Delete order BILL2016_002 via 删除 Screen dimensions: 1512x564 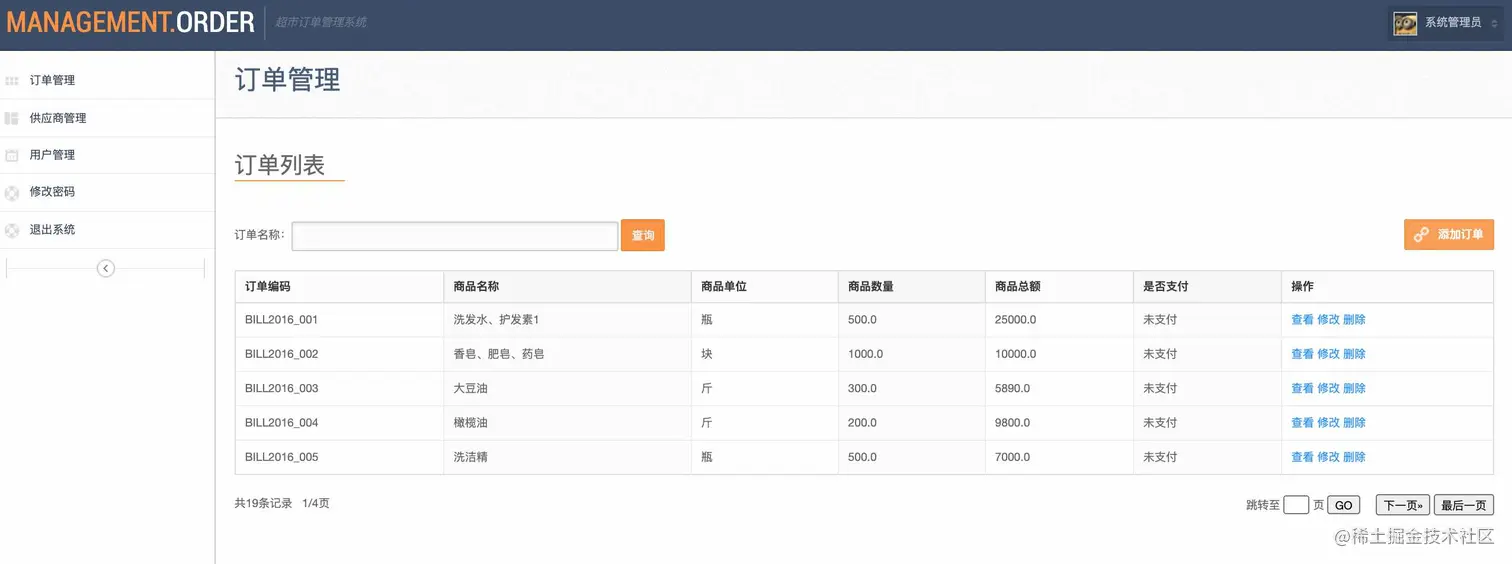[1354, 354]
